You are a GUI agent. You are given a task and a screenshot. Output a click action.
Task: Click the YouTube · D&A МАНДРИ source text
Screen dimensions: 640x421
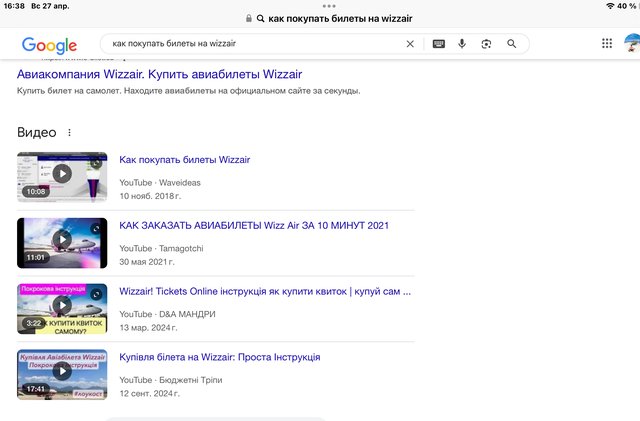(x=167, y=314)
